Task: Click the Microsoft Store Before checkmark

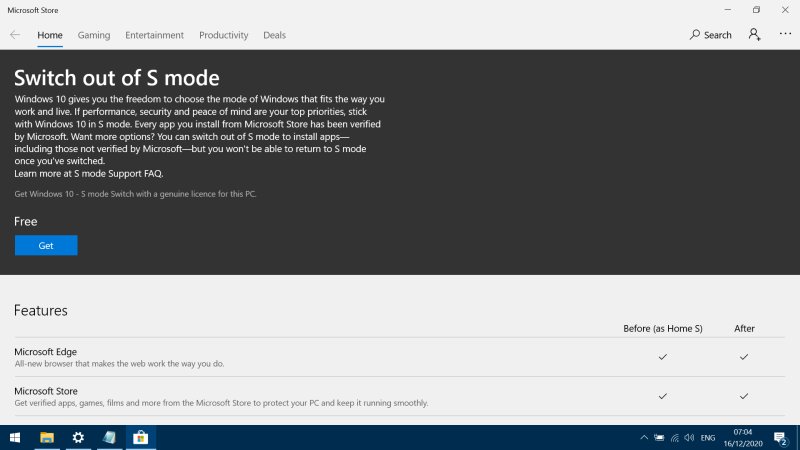Action: coord(663,396)
